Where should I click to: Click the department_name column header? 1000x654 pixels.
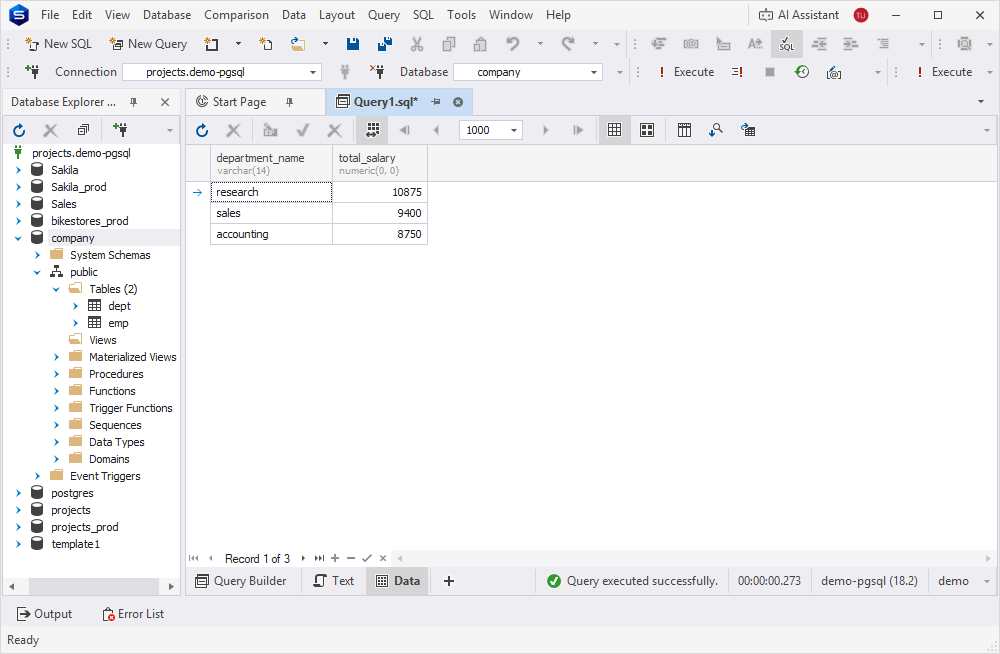point(271,163)
